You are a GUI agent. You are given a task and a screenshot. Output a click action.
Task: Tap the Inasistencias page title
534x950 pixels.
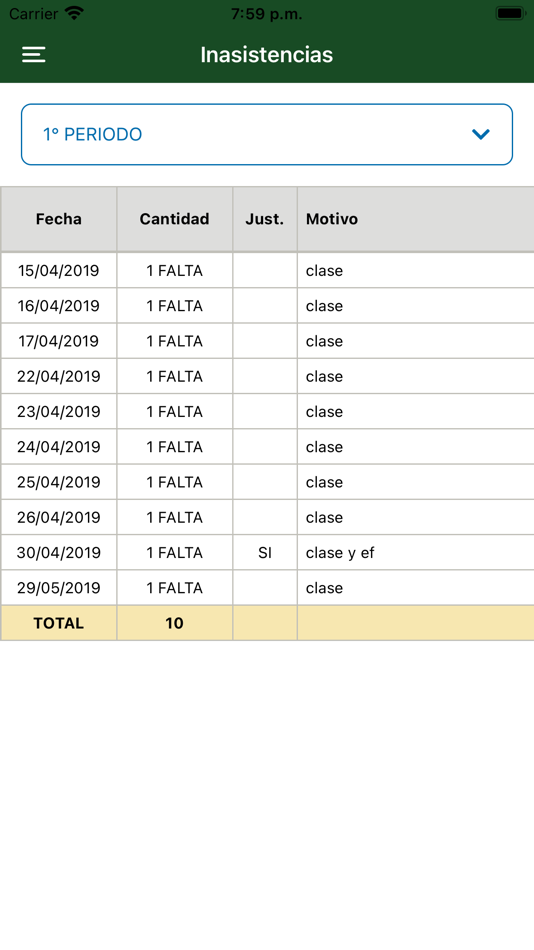267,55
